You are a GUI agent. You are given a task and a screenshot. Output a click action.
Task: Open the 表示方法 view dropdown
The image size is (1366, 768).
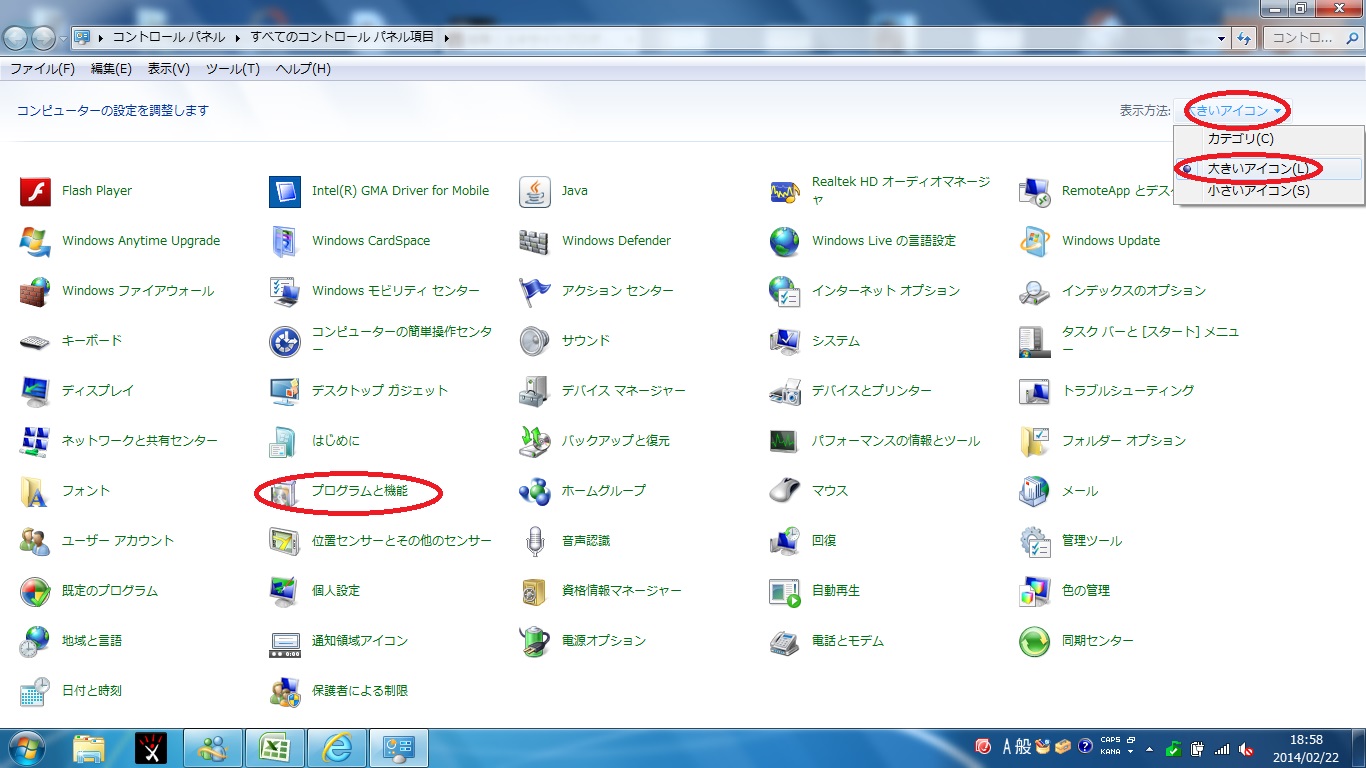(x=1233, y=110)
